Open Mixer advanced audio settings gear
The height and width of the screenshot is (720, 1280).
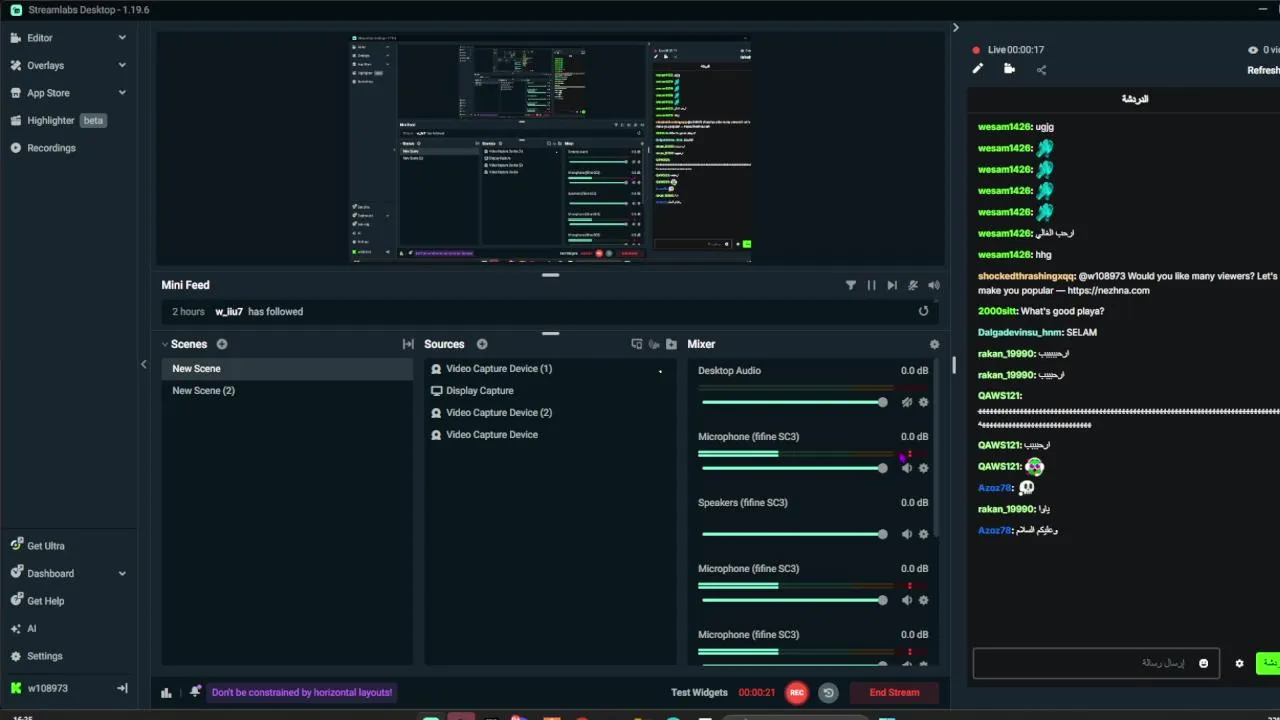(934, 344)
